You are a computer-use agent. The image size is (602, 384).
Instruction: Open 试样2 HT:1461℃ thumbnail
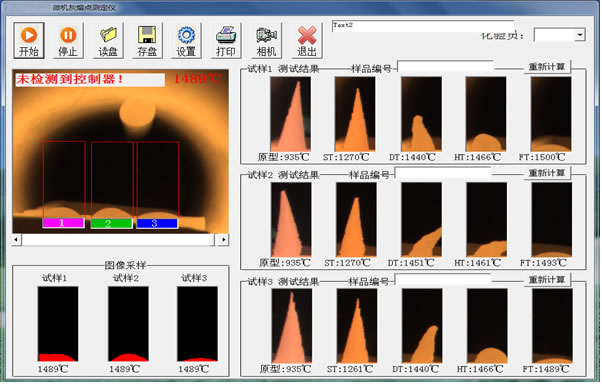(x=486, y=220)
